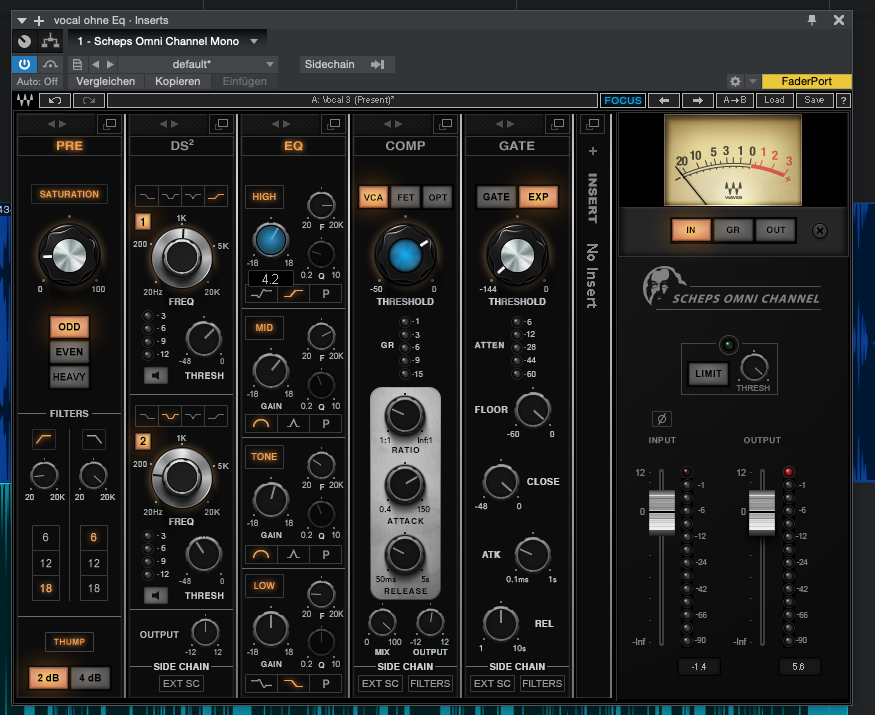Expand the PRE module window icon
The height and width of the screenshot is (715, 875).
(109, 123)
